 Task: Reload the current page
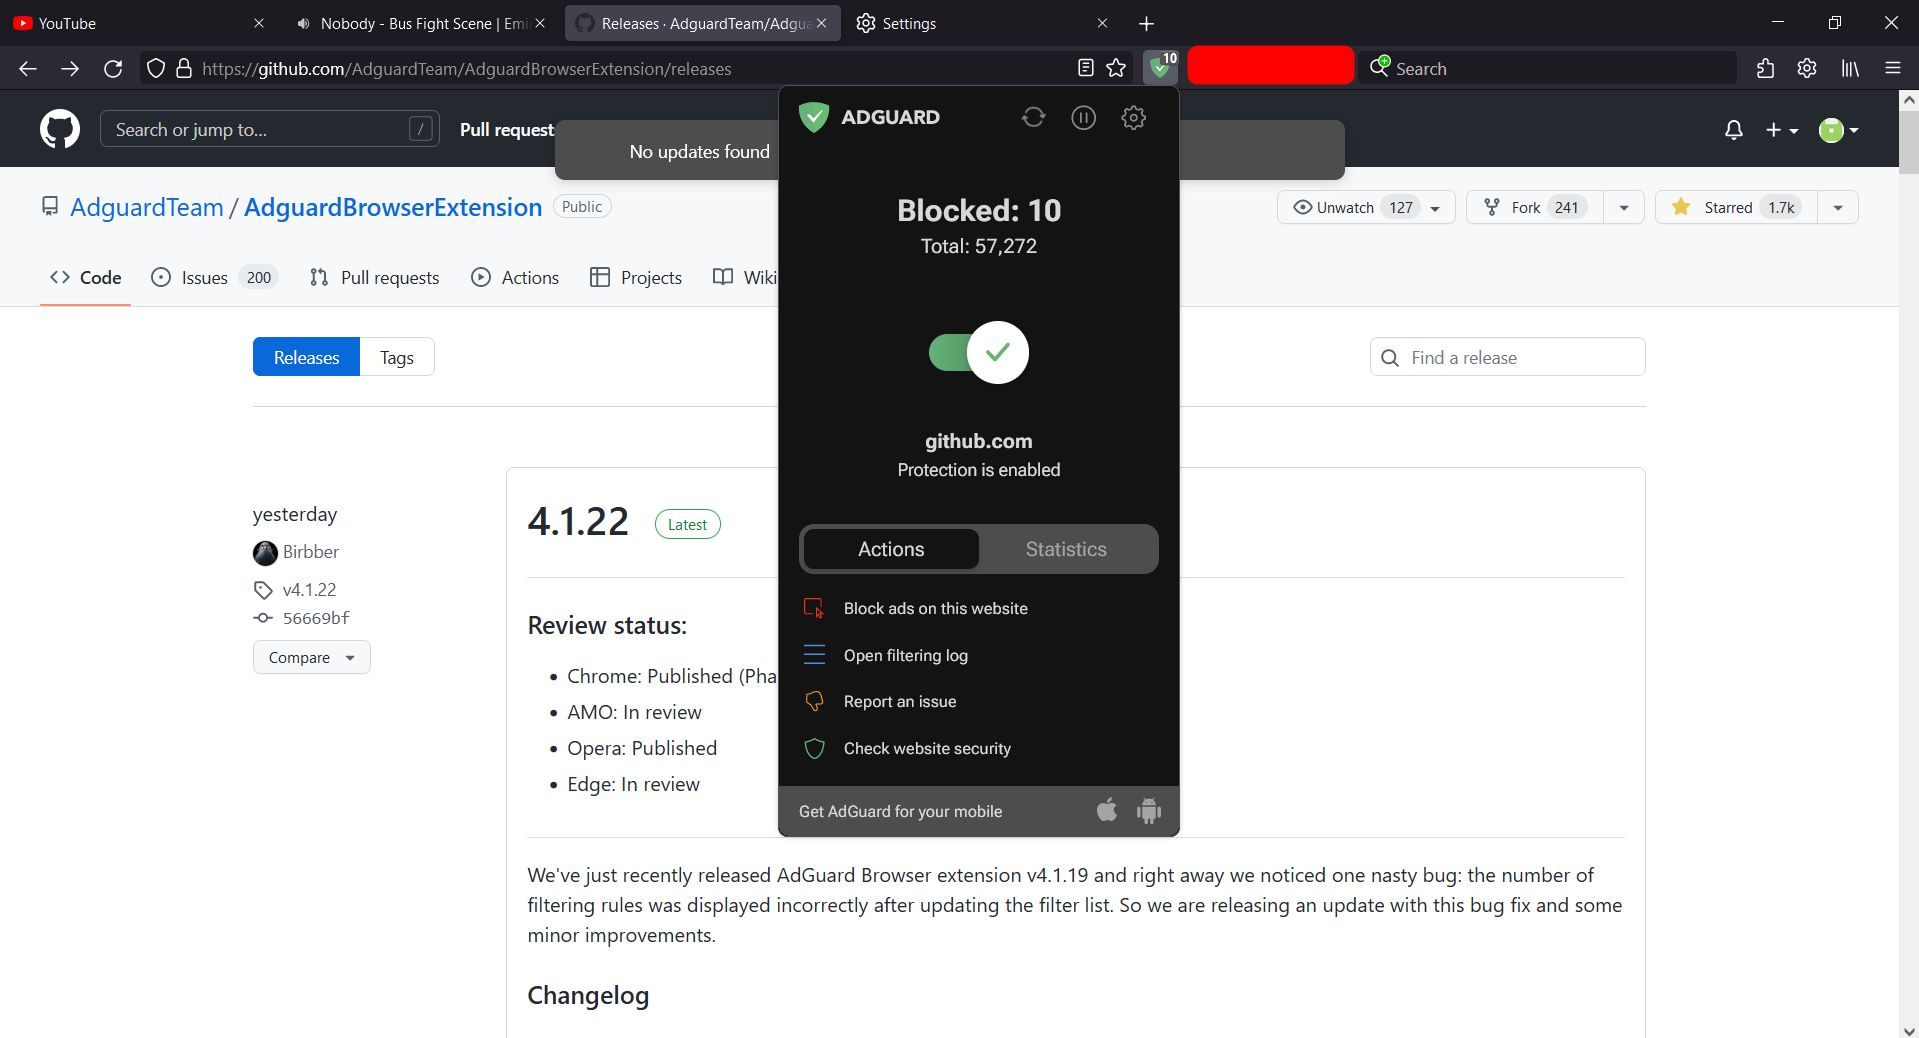pyautogui.click(x=113, y=68)
